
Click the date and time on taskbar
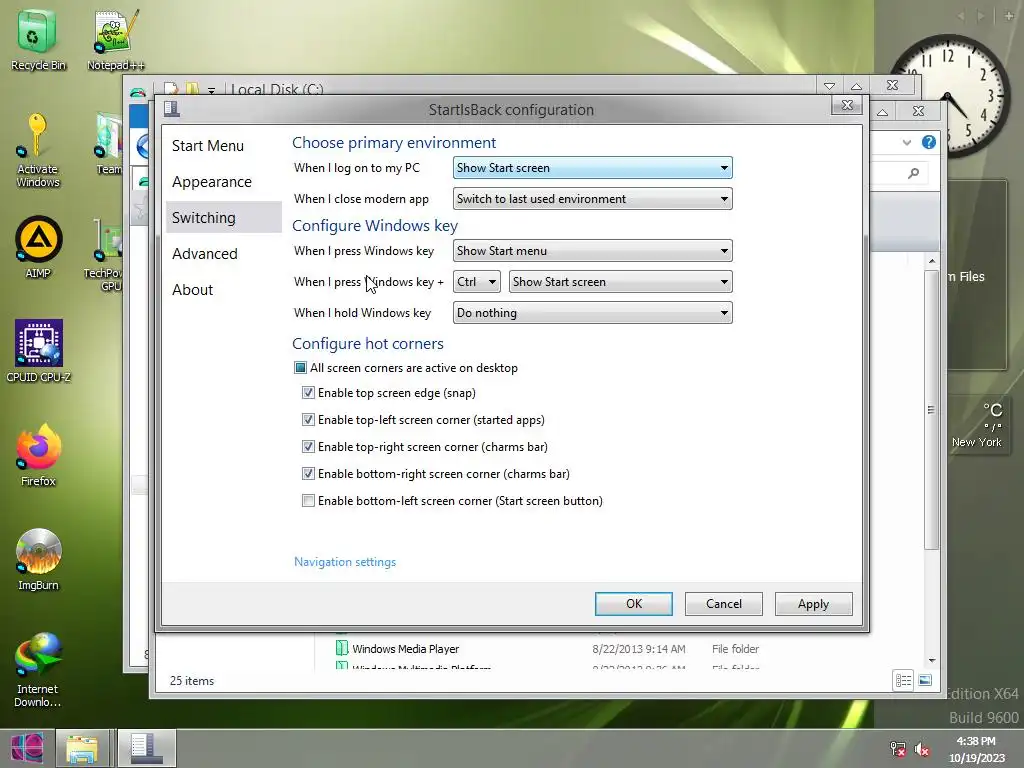tap(976, 749)
